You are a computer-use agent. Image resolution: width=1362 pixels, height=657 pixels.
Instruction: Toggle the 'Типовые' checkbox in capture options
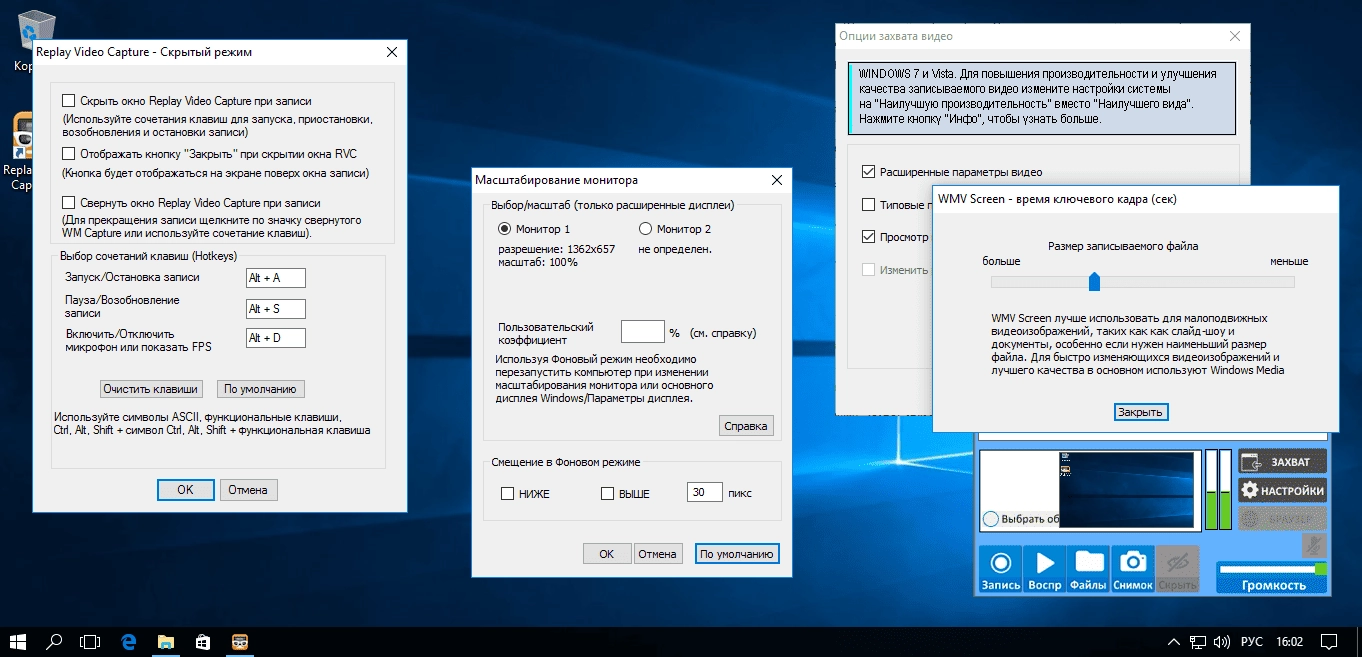[x=869, y=205]
